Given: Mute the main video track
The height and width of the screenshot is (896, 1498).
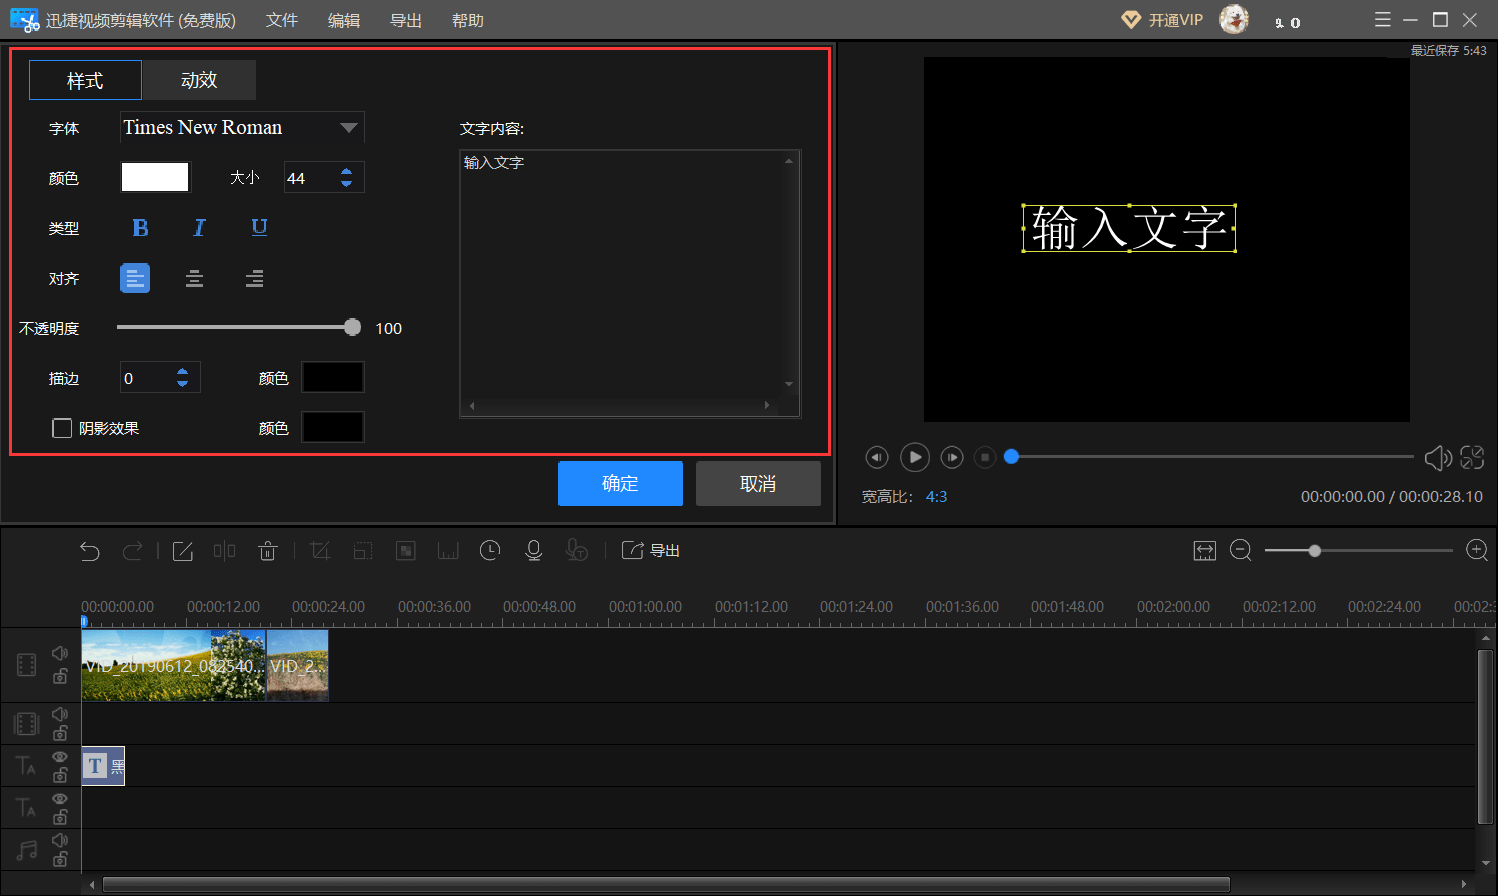Looking at the screenshot, I should coord(60,654).
